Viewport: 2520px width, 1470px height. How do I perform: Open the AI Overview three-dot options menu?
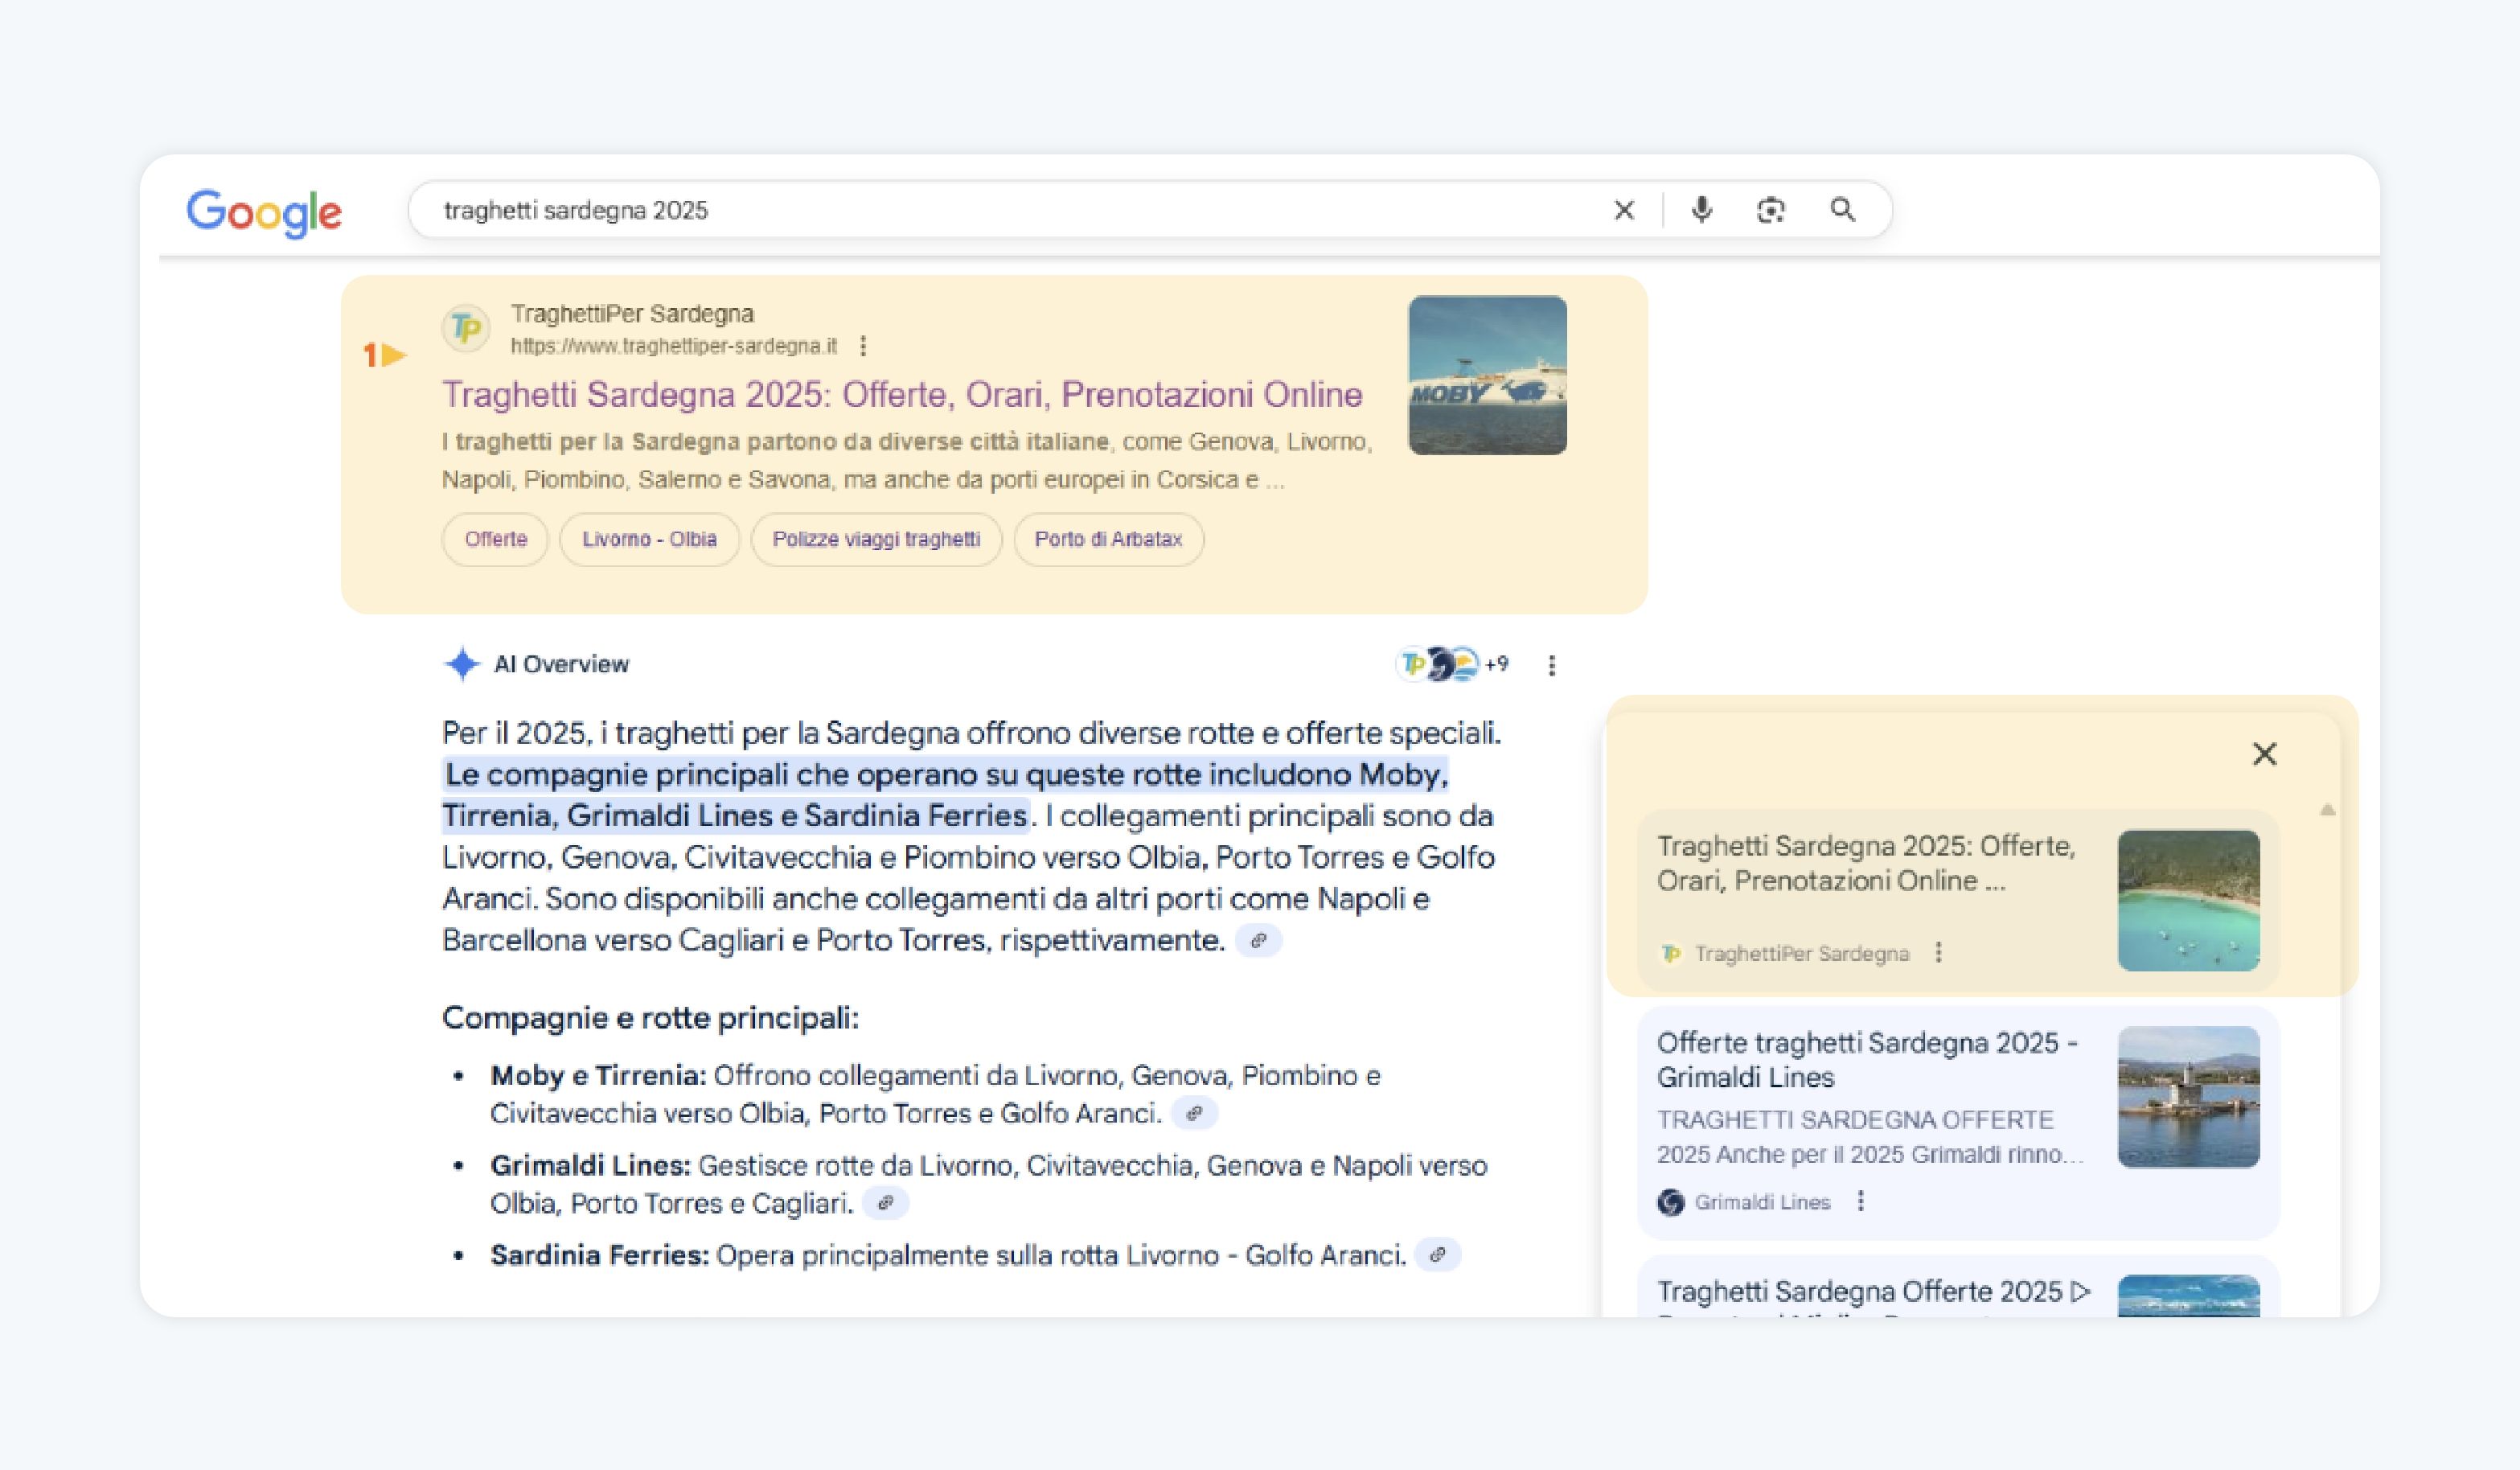1552,665
